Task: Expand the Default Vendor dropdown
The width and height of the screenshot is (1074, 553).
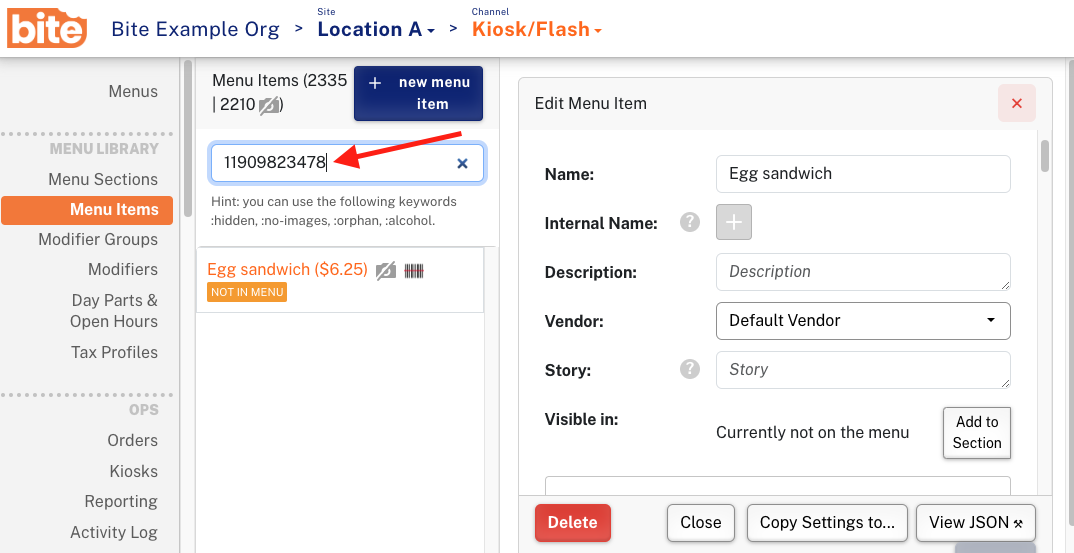Action: pyautogui.click(x=863, y=321)
